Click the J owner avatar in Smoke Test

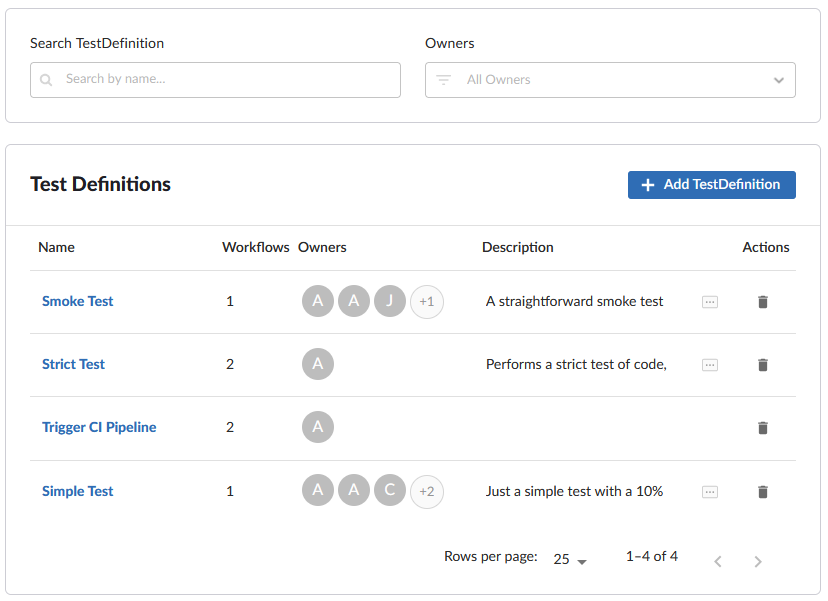[390, 301]
